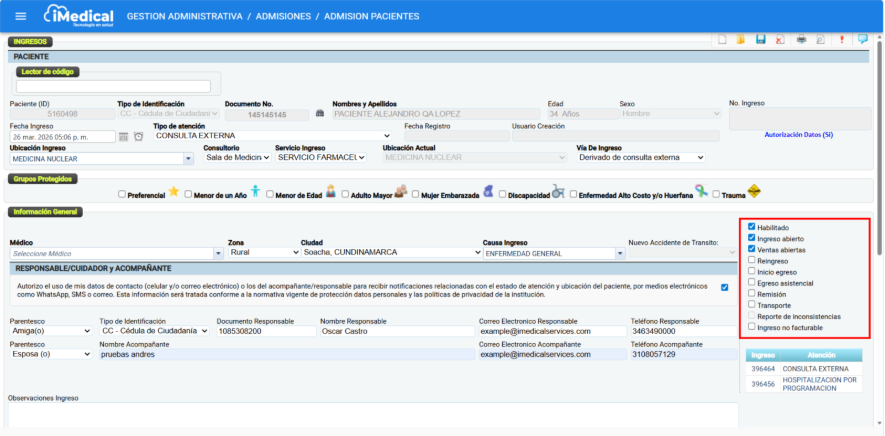The image size is (885, 436).
Task: Enable the Reingreso checkbox
Action: point(752,260)
